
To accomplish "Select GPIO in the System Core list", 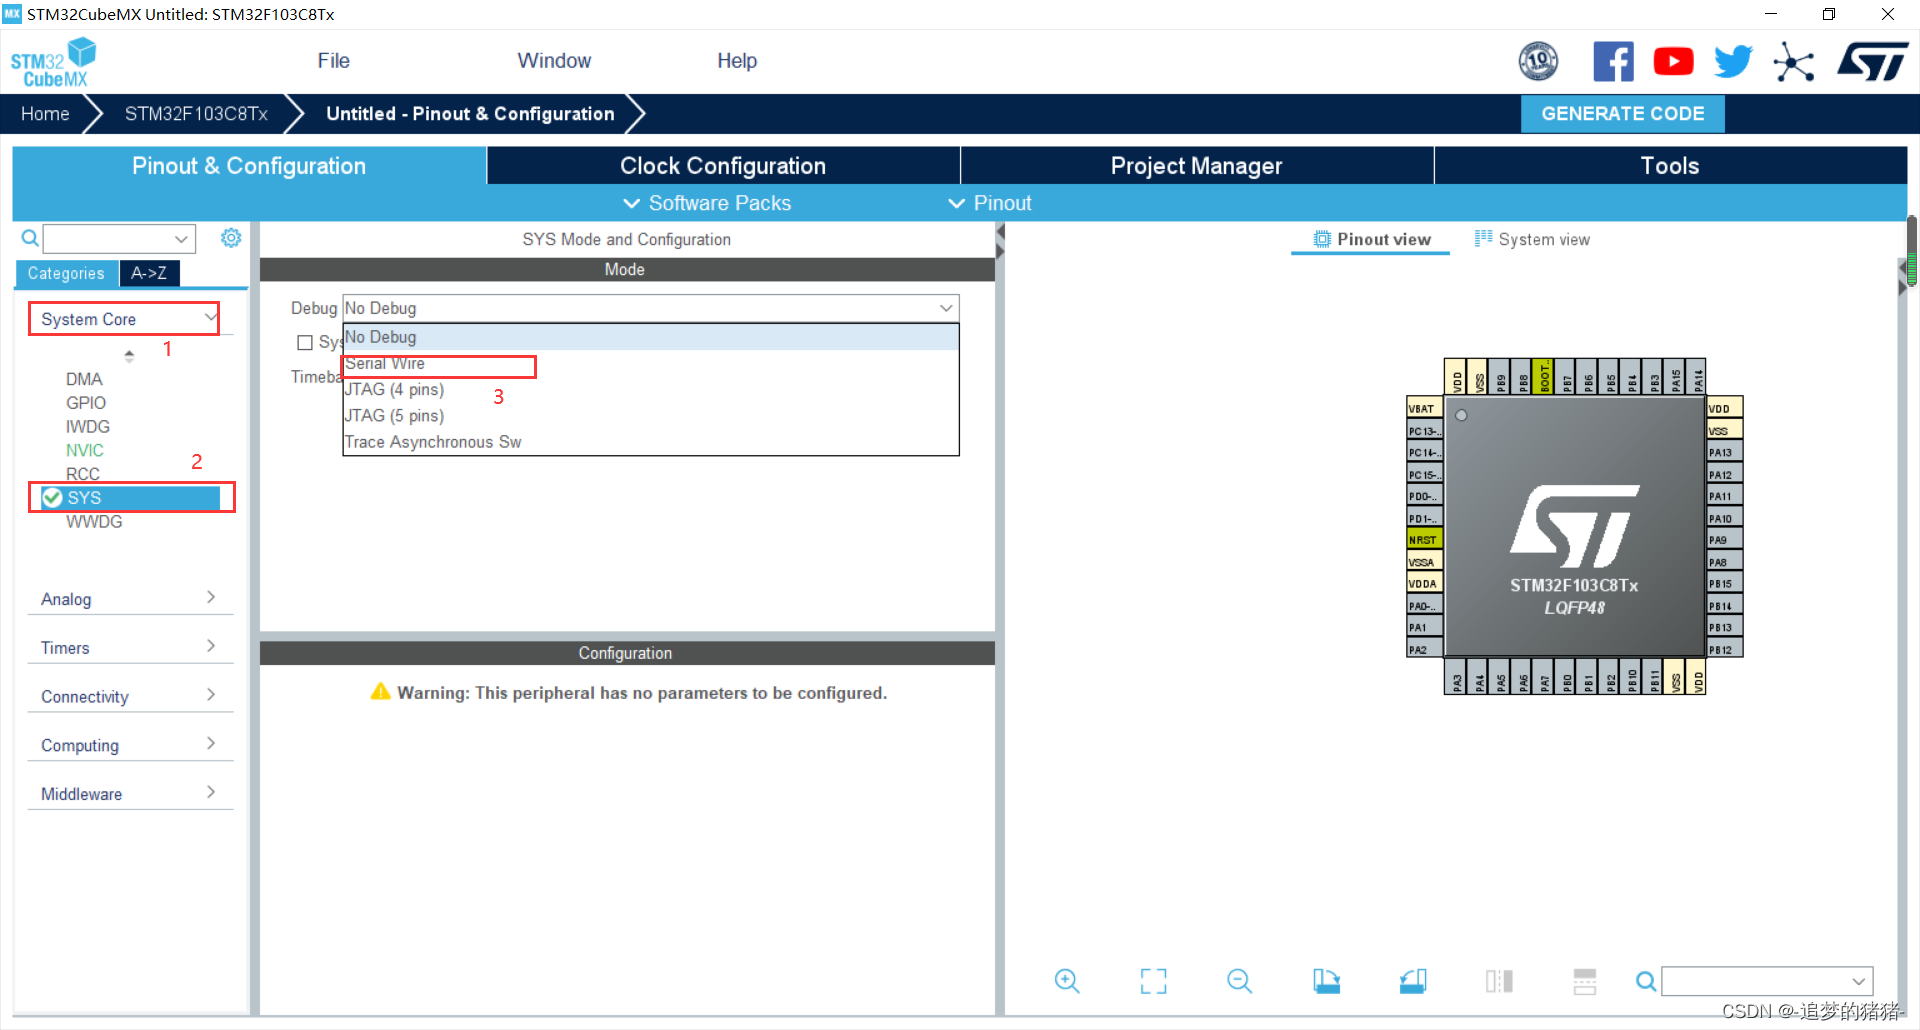I will point(86,403).
